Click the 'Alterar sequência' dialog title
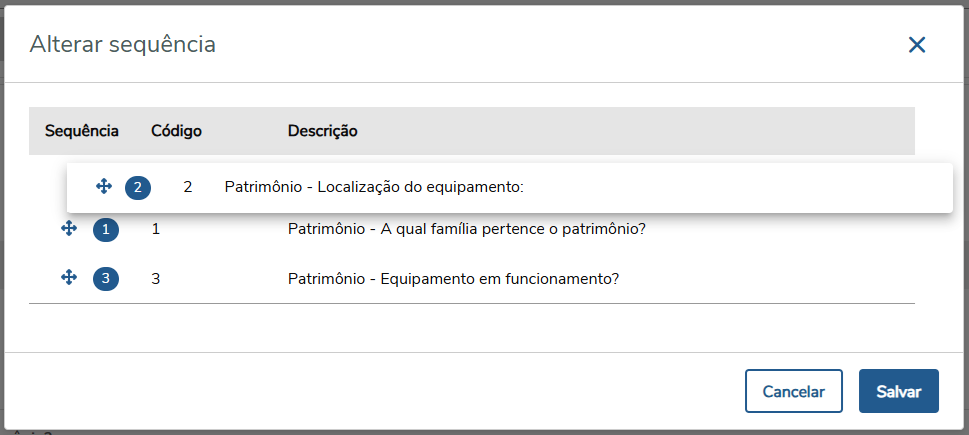The height and width of the screenshot is (435, 969). click(x=122, y=44)
